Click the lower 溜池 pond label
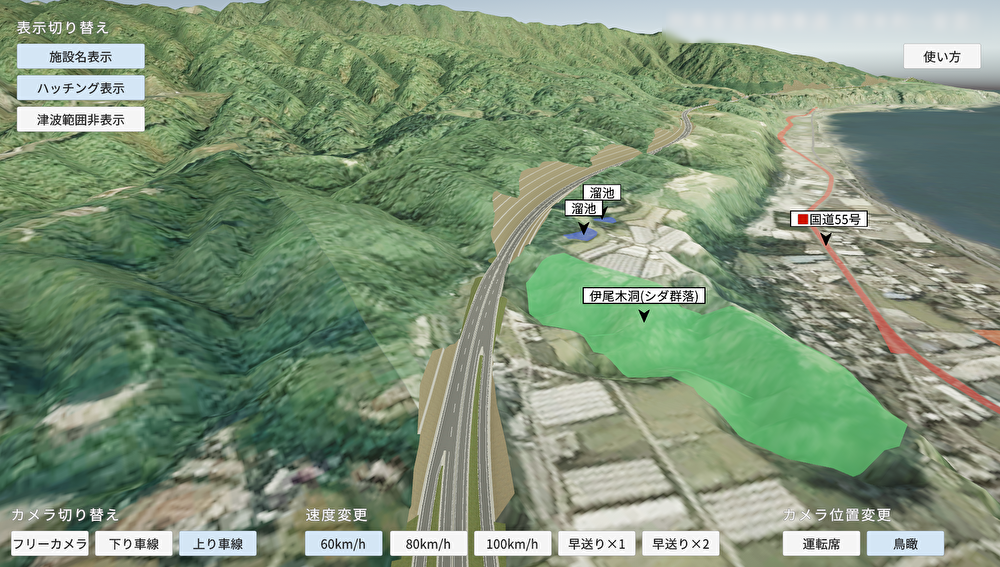Screen dimensions: 1000x567 click(x=584, y=209)
